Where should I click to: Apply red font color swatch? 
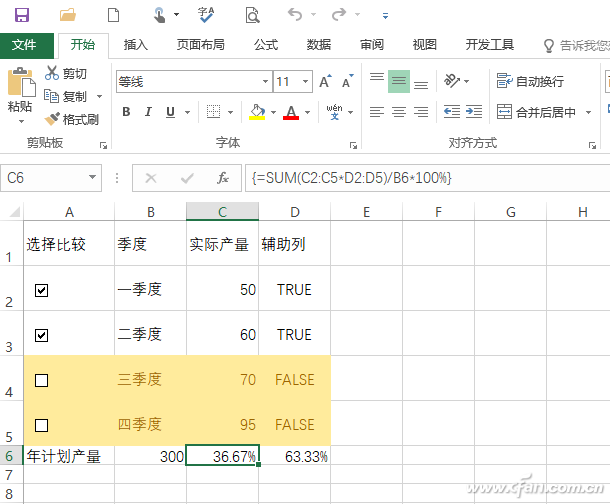click(x=291, y=112)
